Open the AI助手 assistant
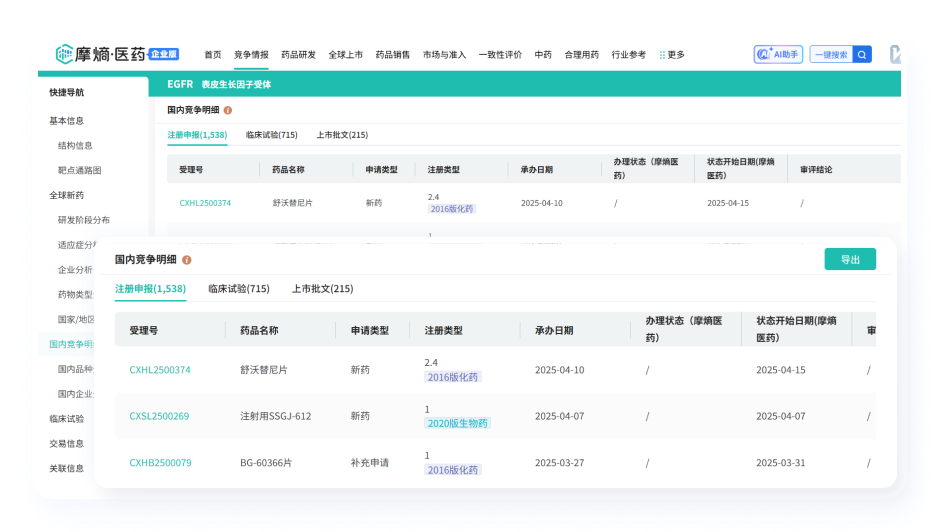Viewport: 940px width, 532px height. (778, 55)
